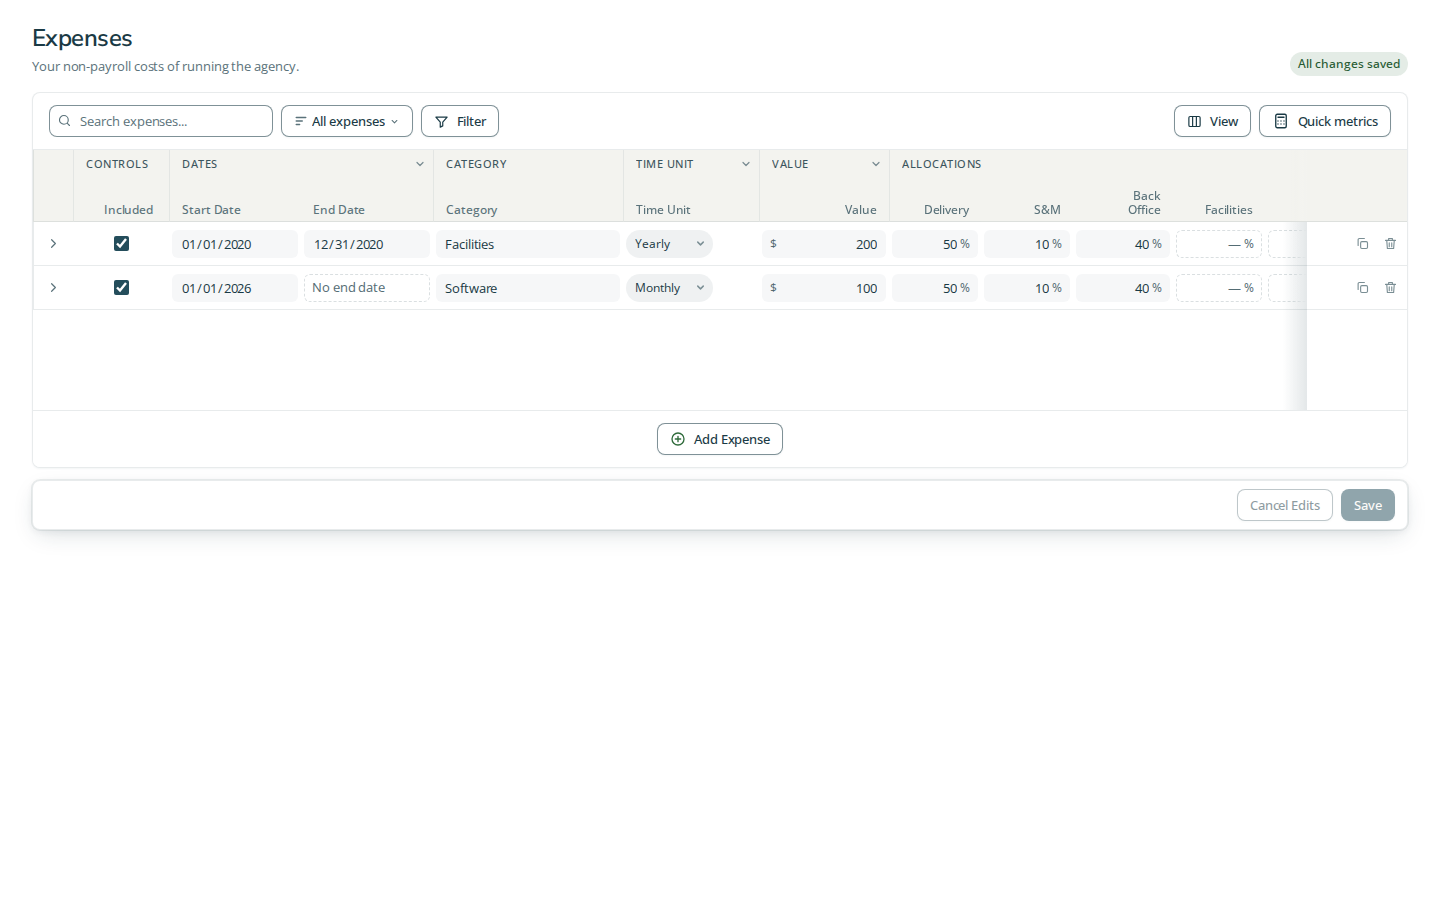Image resolution: width=1440 pixels, height=900 pixels.
Task: Click the Expenses page heading
Action: 82,38
